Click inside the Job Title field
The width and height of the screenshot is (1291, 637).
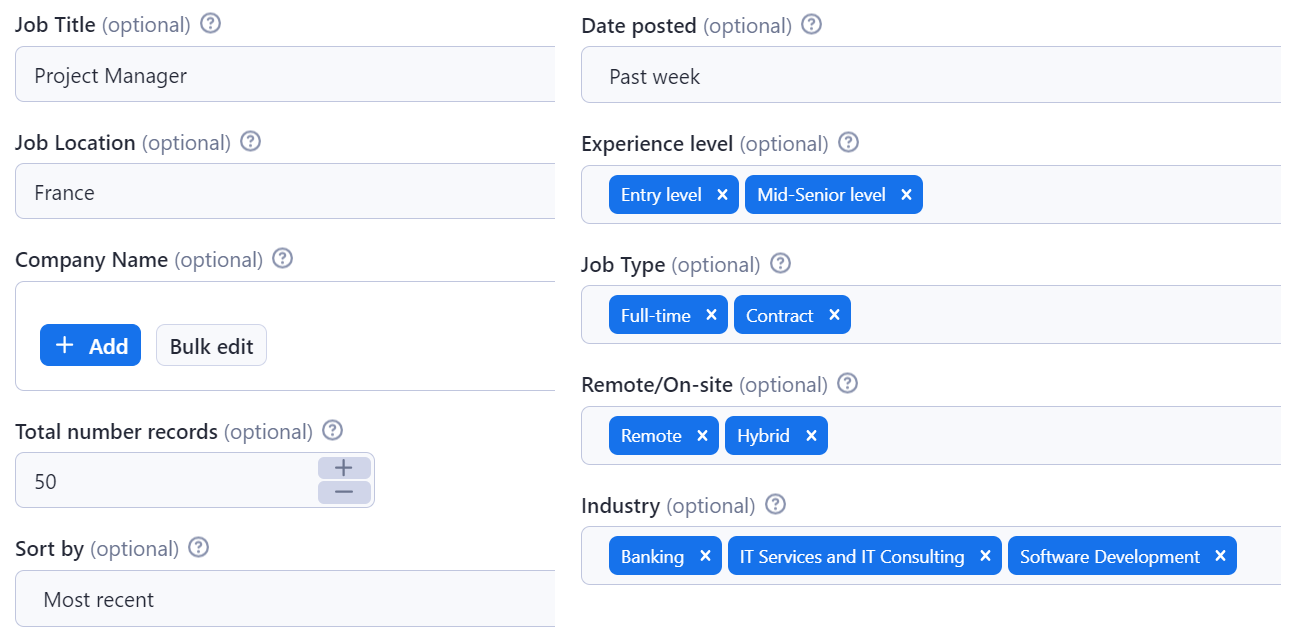[x=285, y=74]
